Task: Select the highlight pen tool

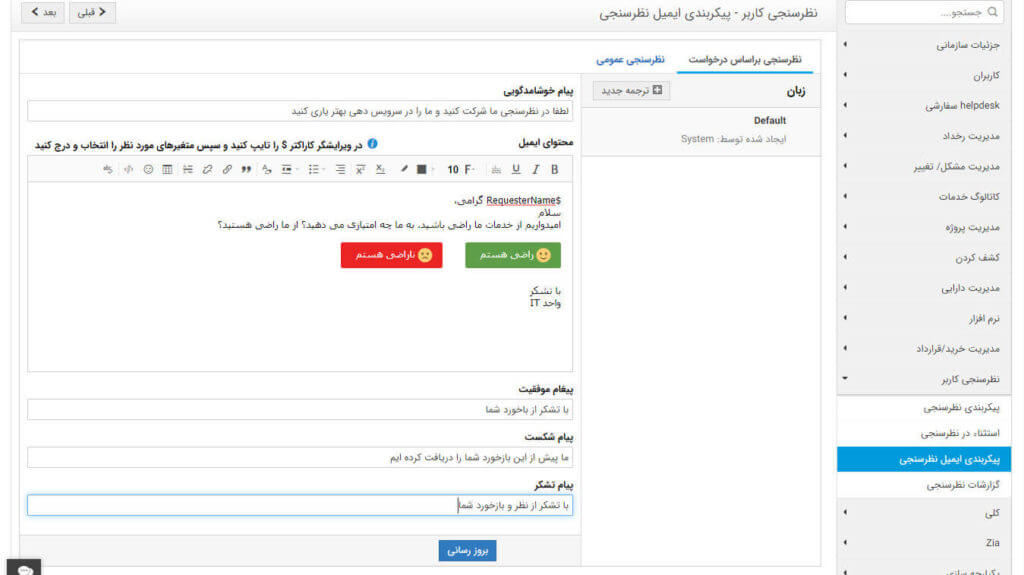Action: [x=404, y=169]
